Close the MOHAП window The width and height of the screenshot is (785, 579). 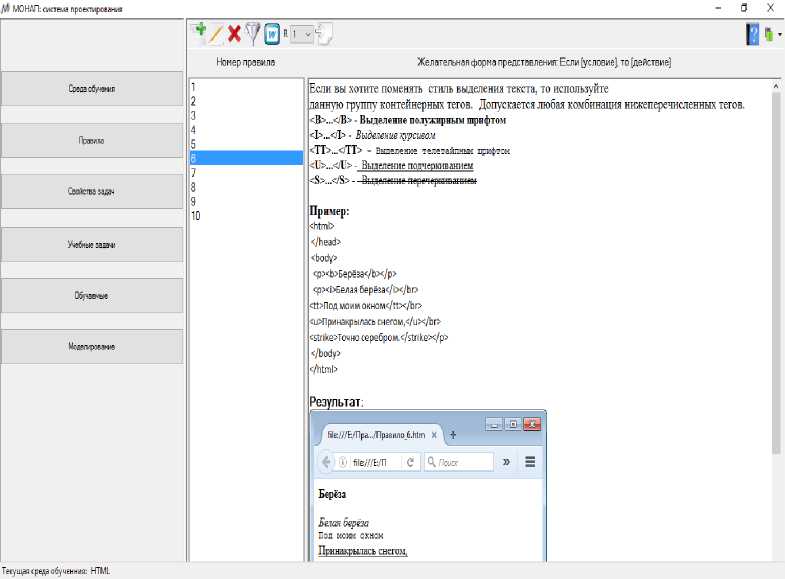771,8
